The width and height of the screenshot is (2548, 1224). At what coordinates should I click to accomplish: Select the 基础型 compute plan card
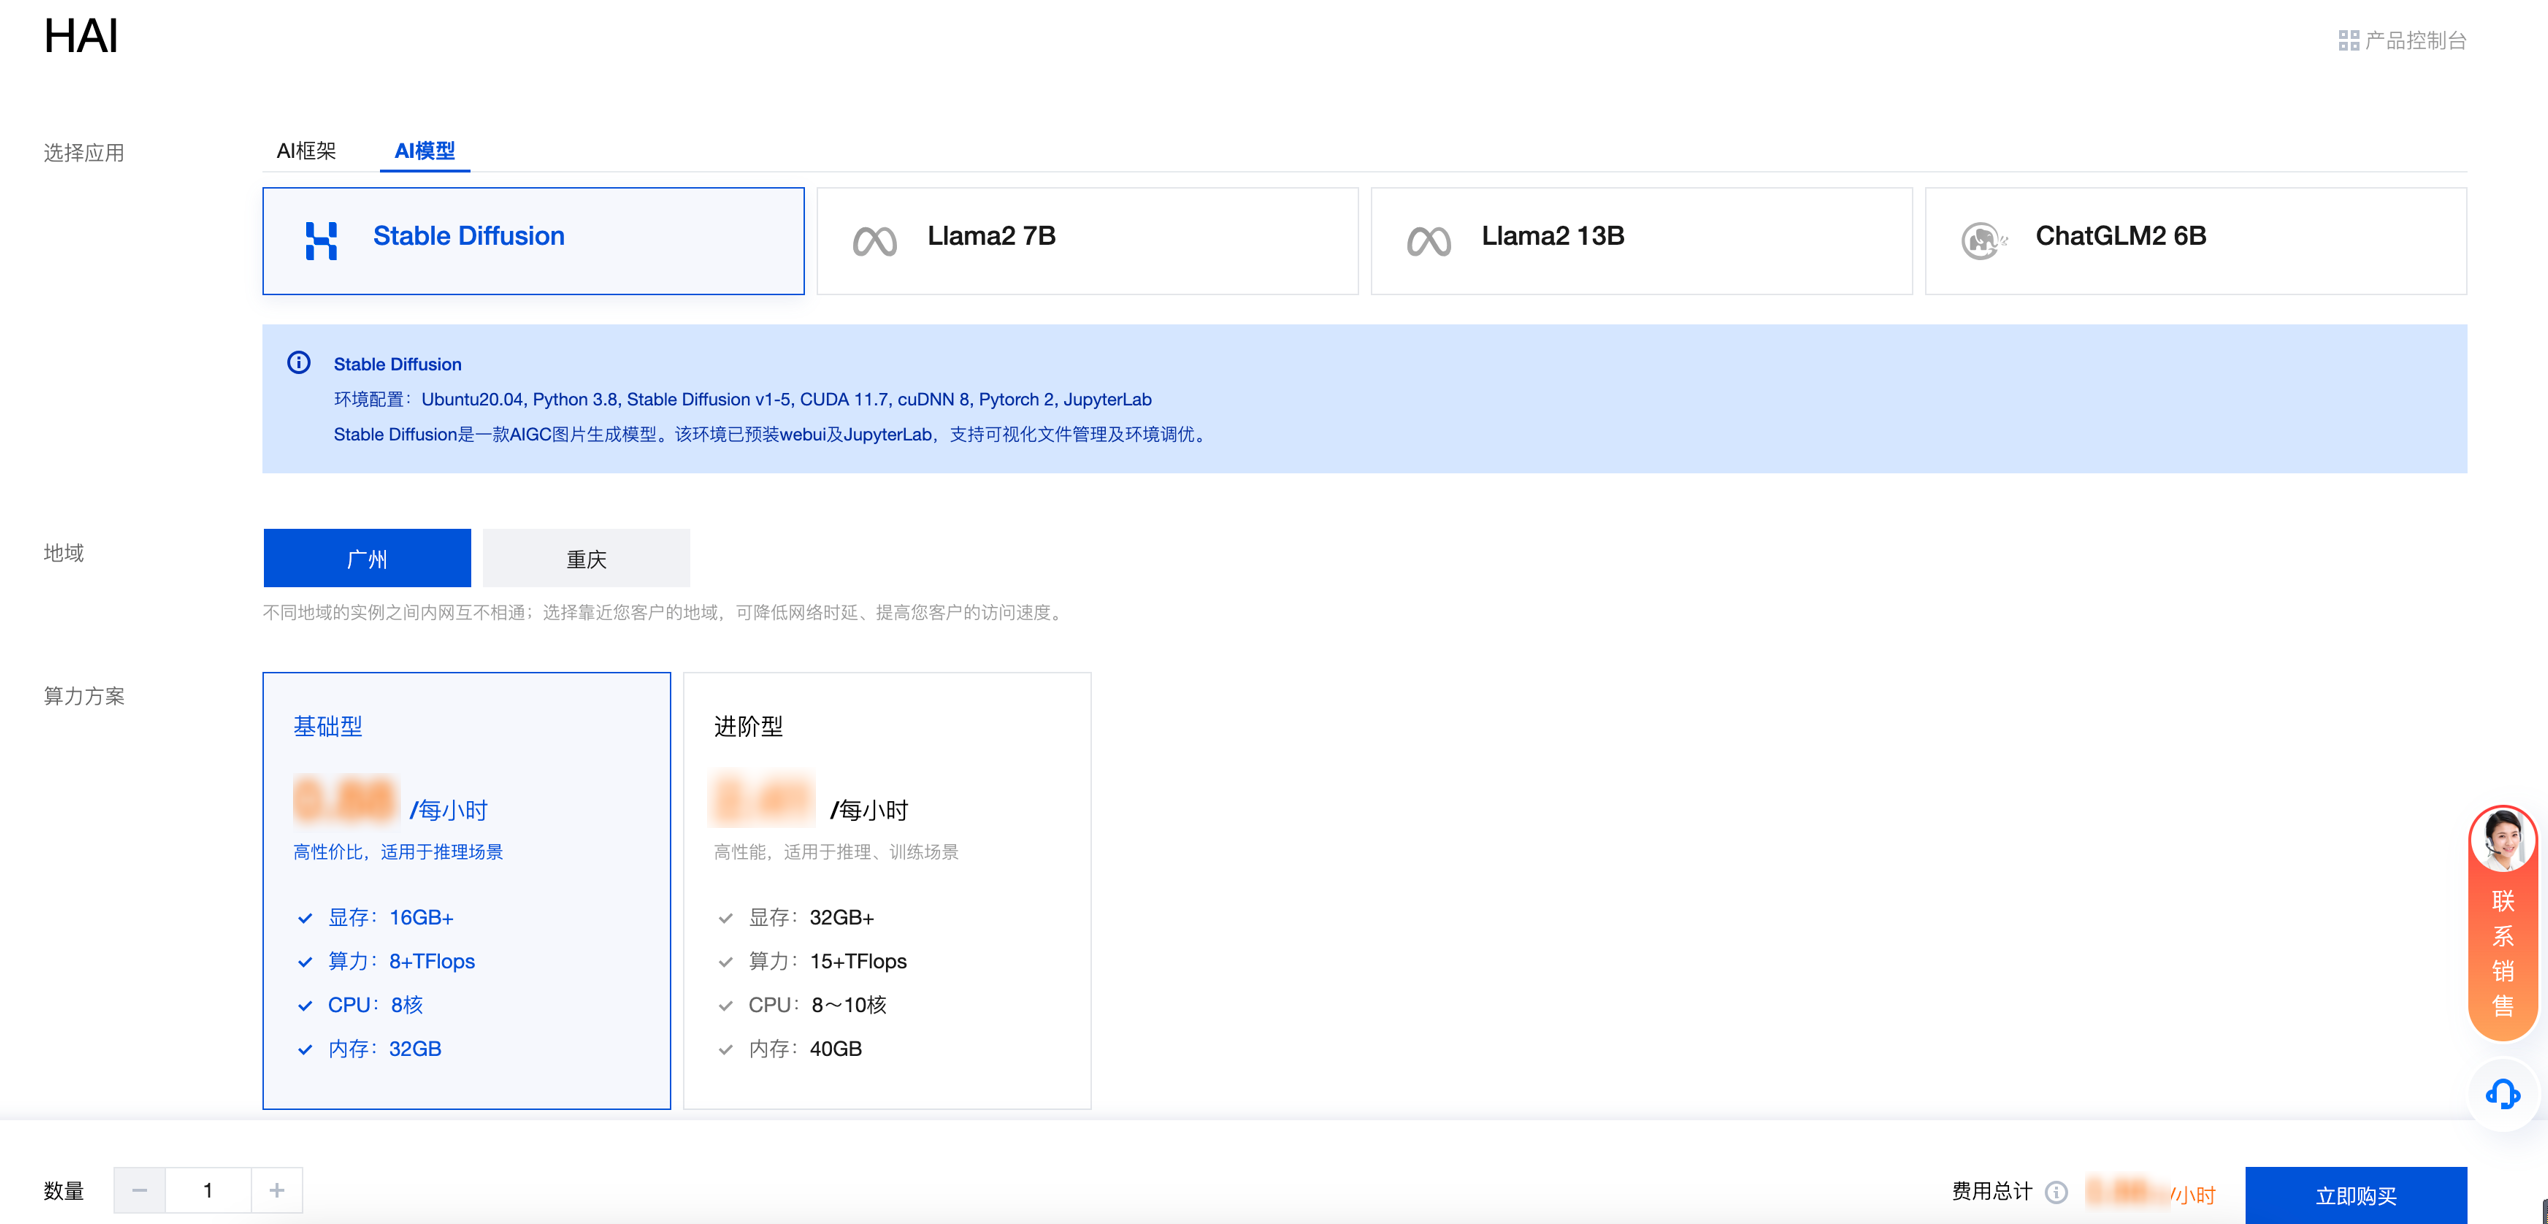pos(466,890)
